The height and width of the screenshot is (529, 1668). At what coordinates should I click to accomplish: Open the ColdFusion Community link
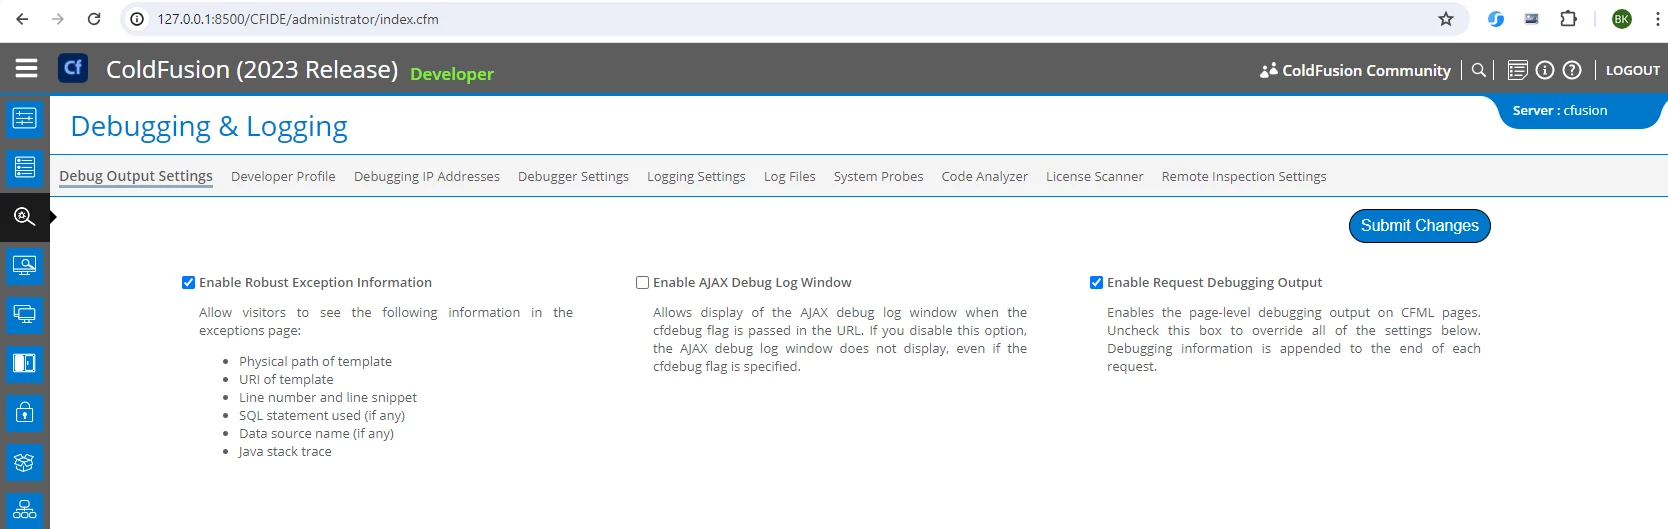point(1366,70)
